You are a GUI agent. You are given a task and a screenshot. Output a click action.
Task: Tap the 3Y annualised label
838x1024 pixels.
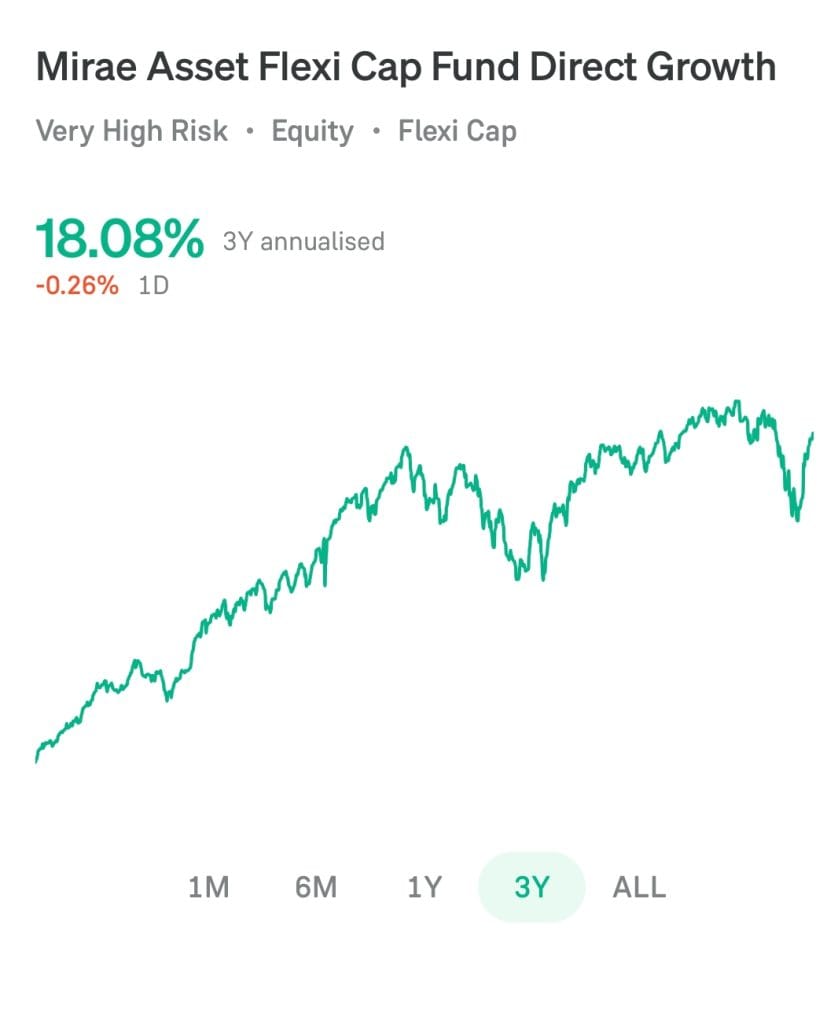(x=303, y=241)
